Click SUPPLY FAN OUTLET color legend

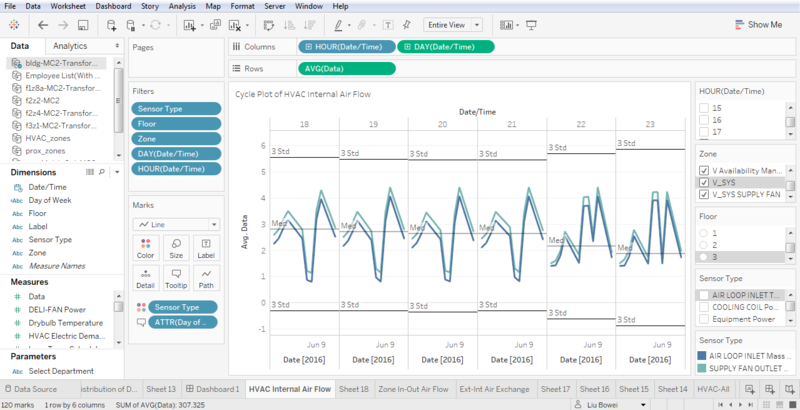[x=744, y=368]
